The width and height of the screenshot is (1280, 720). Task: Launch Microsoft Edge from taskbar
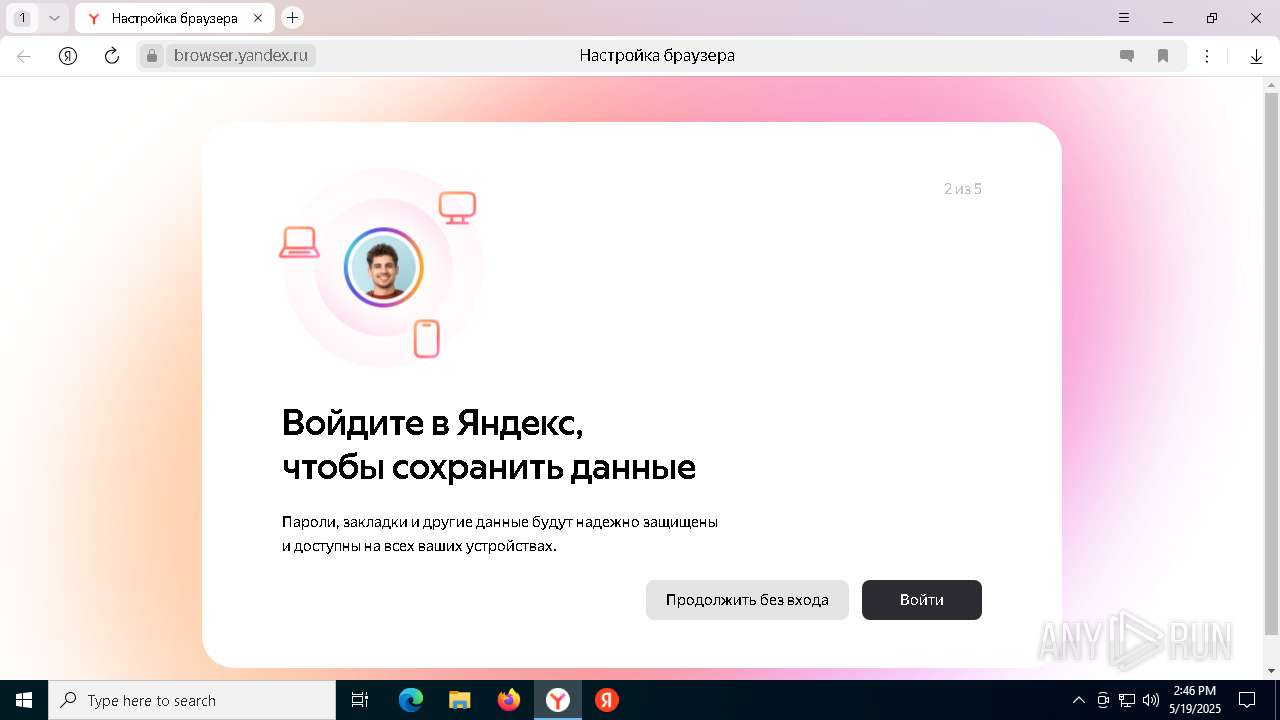click(x=411, y=700)
